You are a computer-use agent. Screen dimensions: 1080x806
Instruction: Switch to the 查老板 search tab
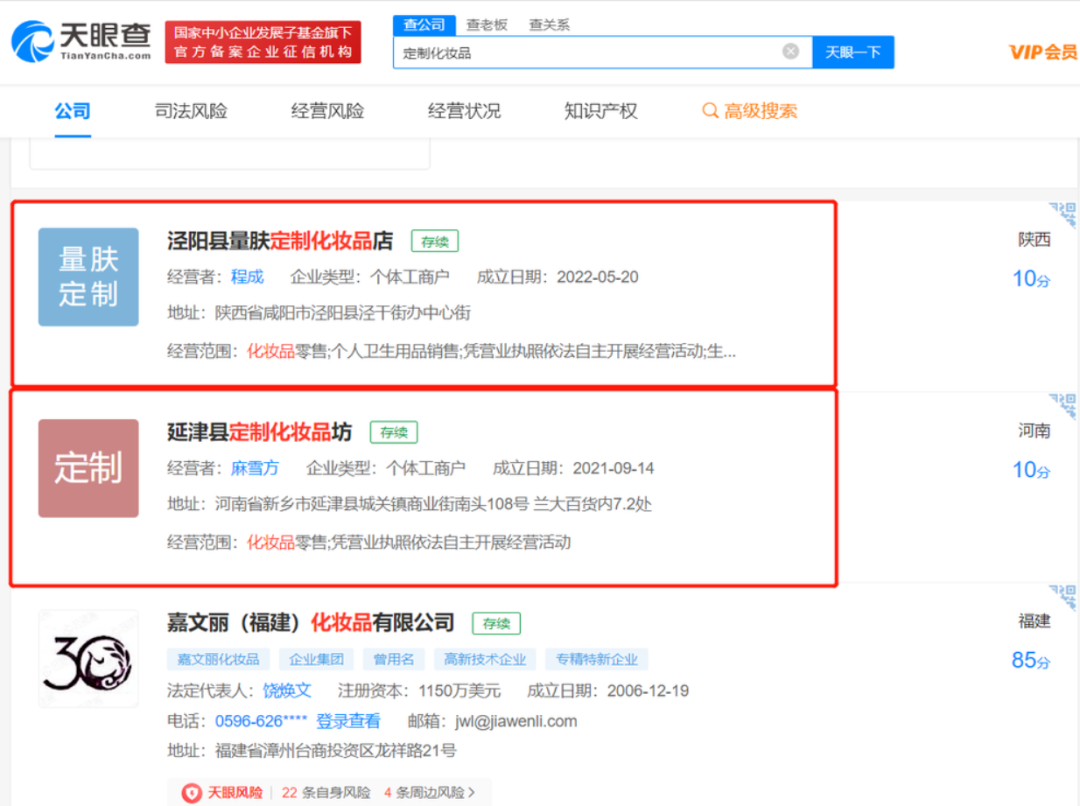pos(487,25)
